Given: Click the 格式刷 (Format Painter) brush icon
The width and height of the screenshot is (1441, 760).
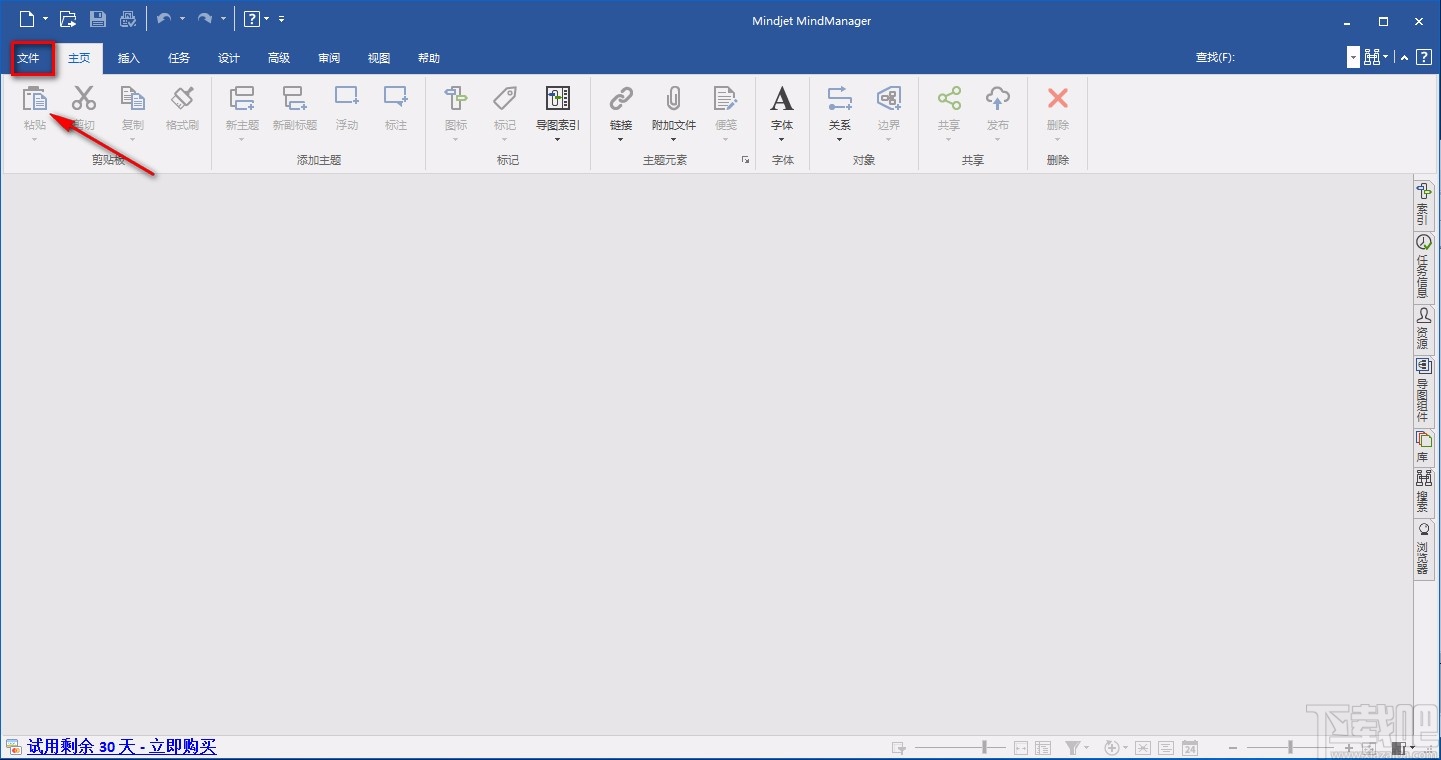Looking at the screenshot, I should (183, 98).
